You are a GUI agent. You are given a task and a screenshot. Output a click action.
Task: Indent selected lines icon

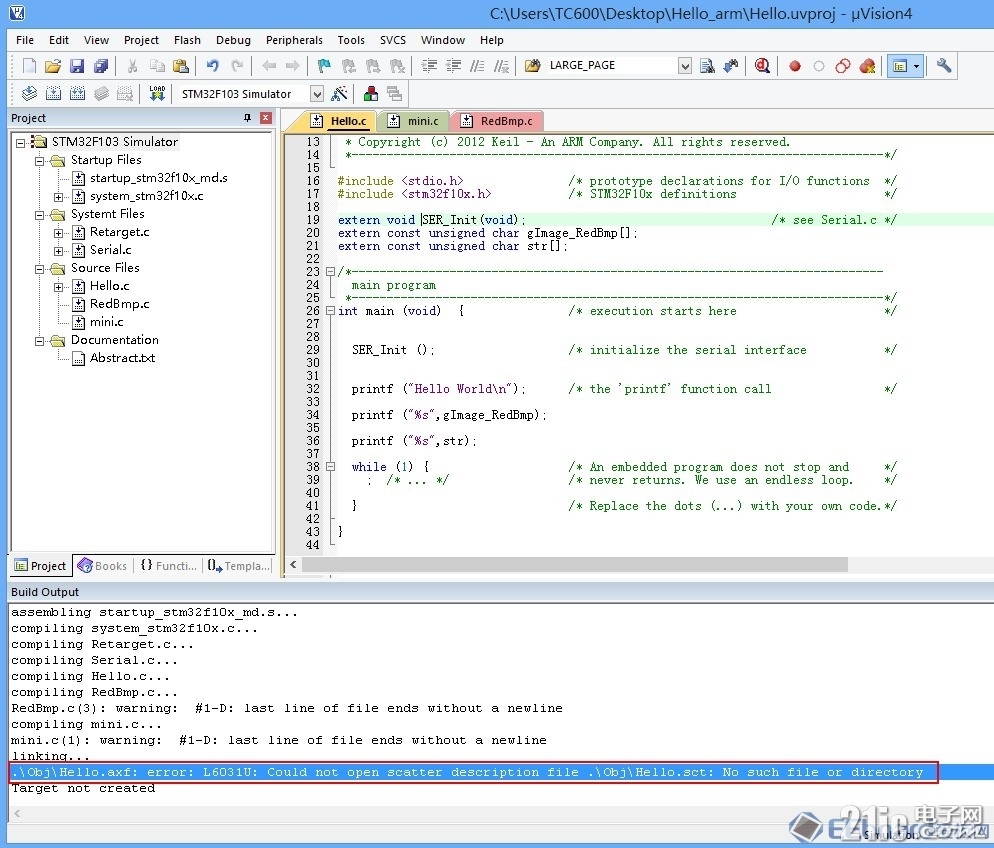(429, 66)
